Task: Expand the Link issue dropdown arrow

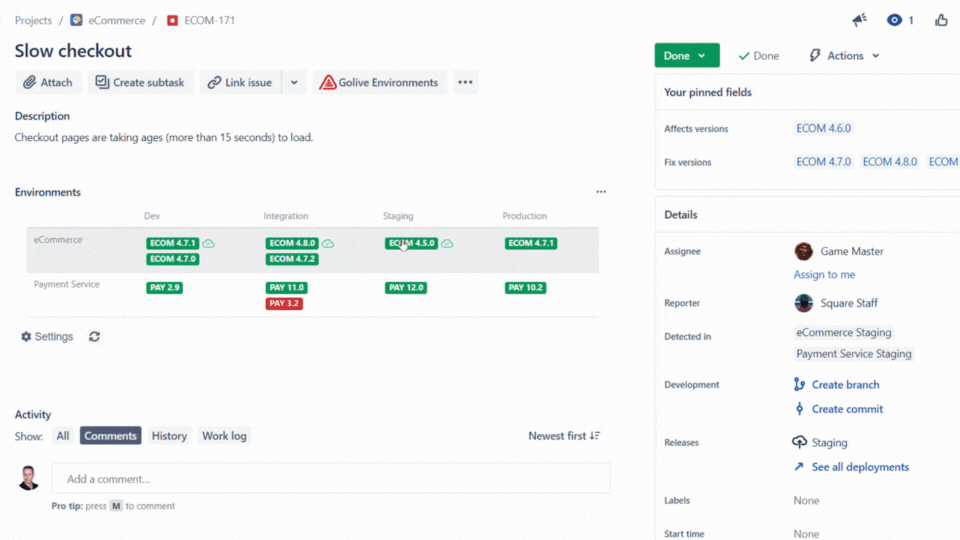Action: [x=294, y=83]
